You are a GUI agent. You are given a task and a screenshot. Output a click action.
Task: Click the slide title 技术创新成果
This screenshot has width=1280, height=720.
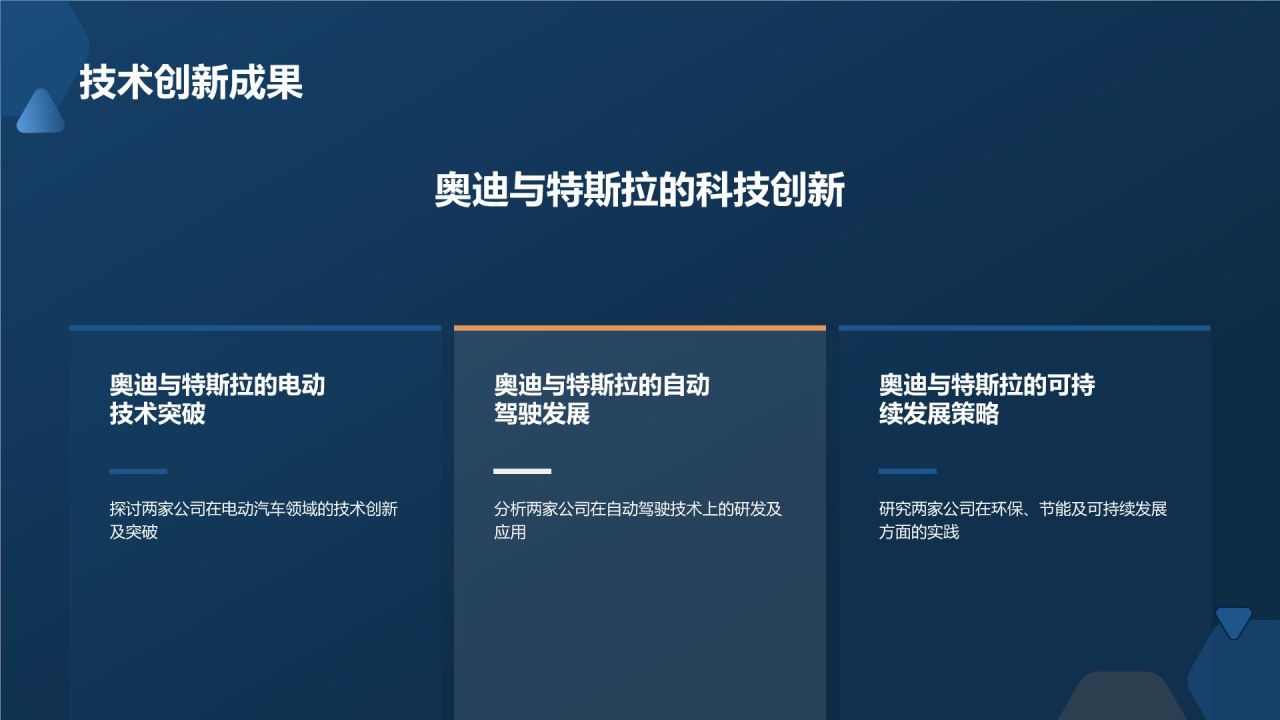click(x=191, y=83)
